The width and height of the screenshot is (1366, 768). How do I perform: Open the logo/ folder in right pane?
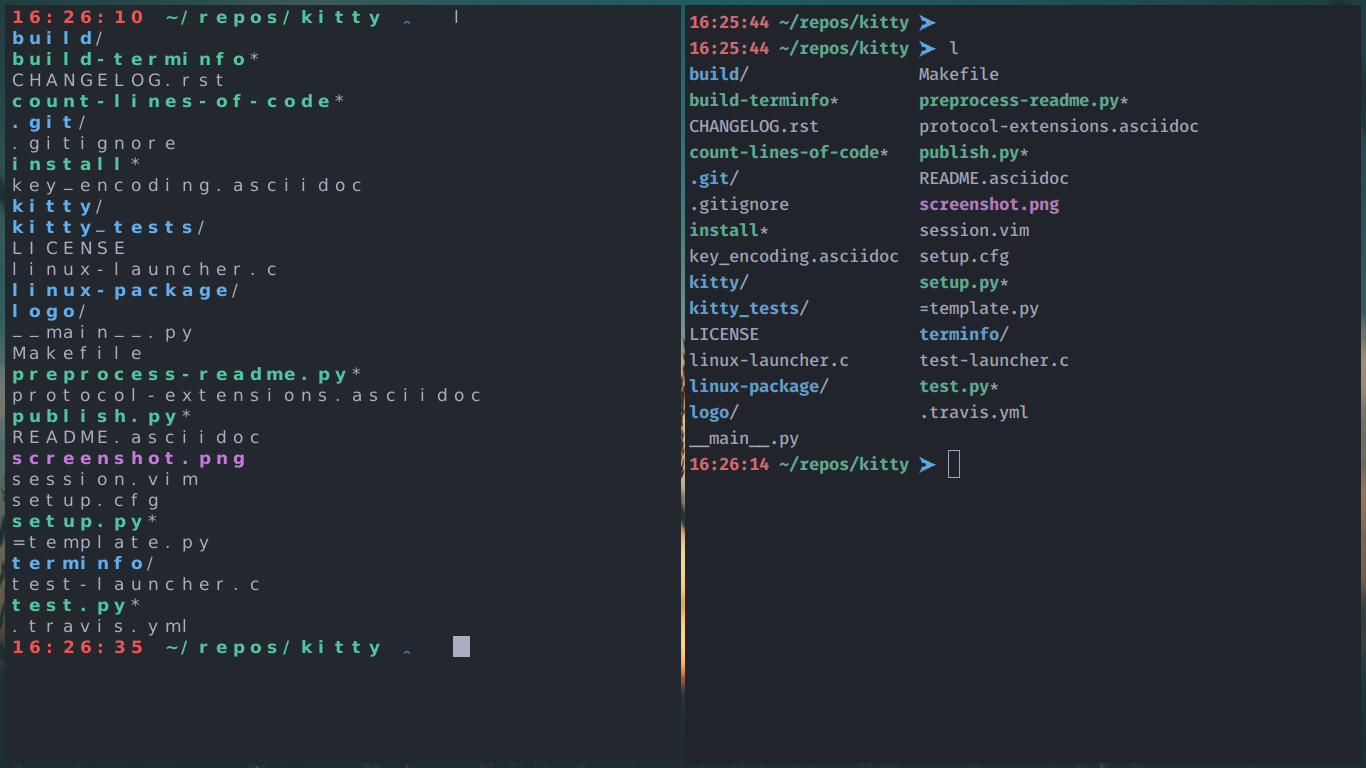[710, 412]
